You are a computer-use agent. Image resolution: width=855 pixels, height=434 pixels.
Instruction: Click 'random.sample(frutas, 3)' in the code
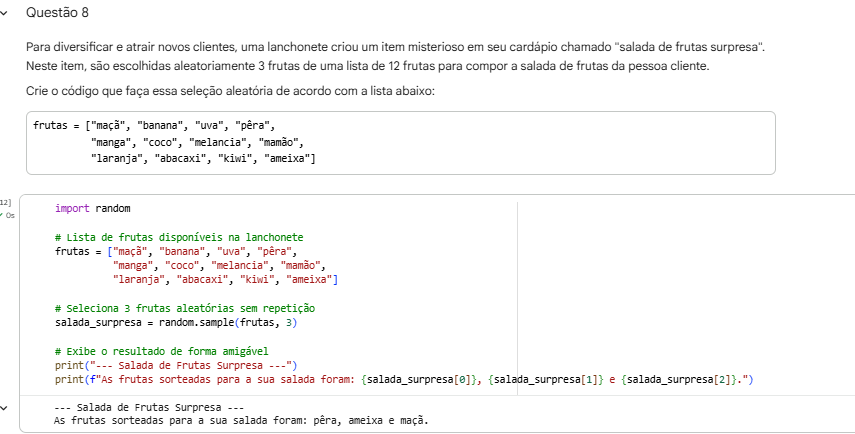pyautogui.click(x=228, y=323)
